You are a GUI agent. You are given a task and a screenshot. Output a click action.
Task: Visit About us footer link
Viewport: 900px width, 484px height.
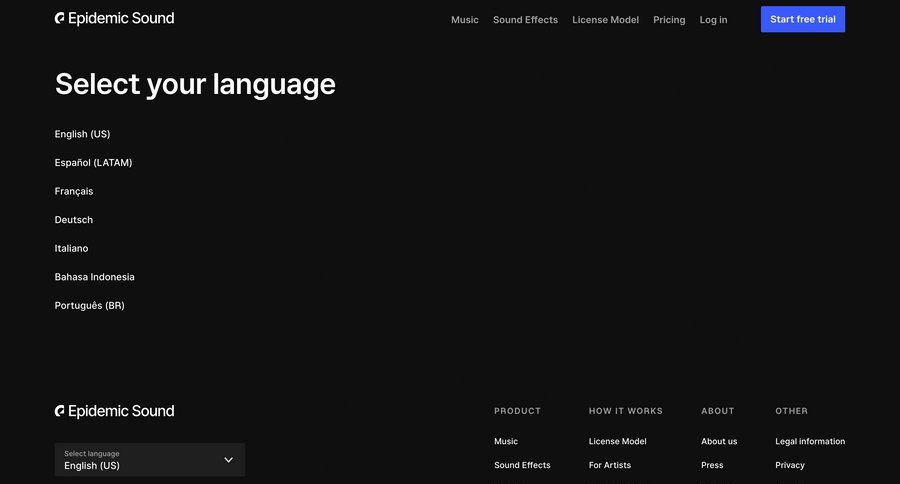[719, 441]
